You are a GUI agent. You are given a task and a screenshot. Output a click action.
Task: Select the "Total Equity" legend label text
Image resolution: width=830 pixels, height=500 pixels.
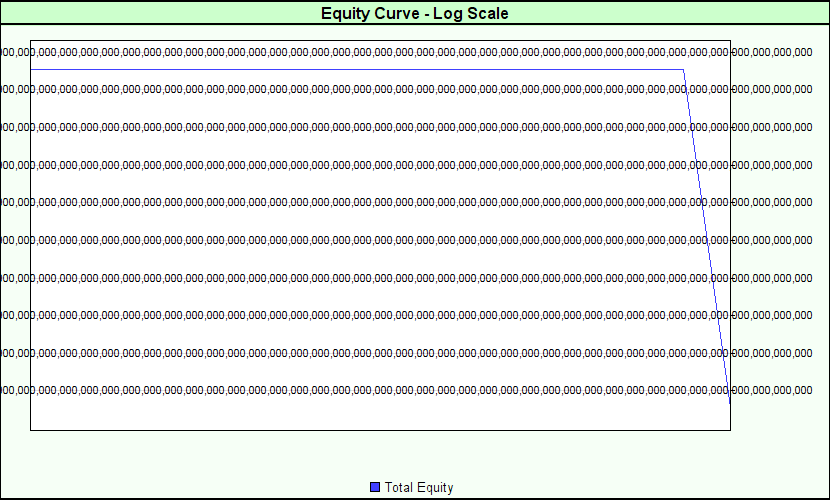point(419,487)
